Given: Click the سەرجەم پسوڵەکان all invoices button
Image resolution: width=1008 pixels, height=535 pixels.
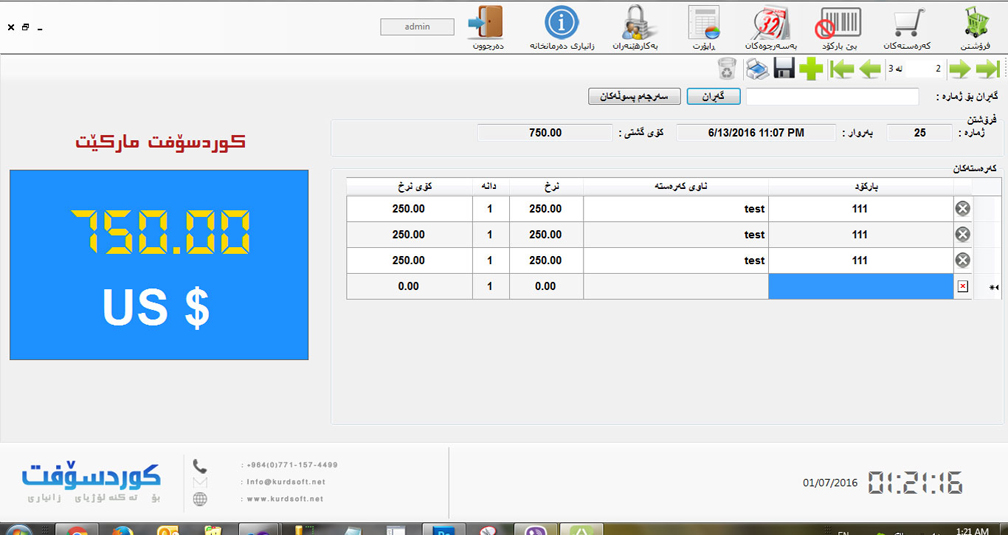Looking at the screenshot, I should coord(634,96).
